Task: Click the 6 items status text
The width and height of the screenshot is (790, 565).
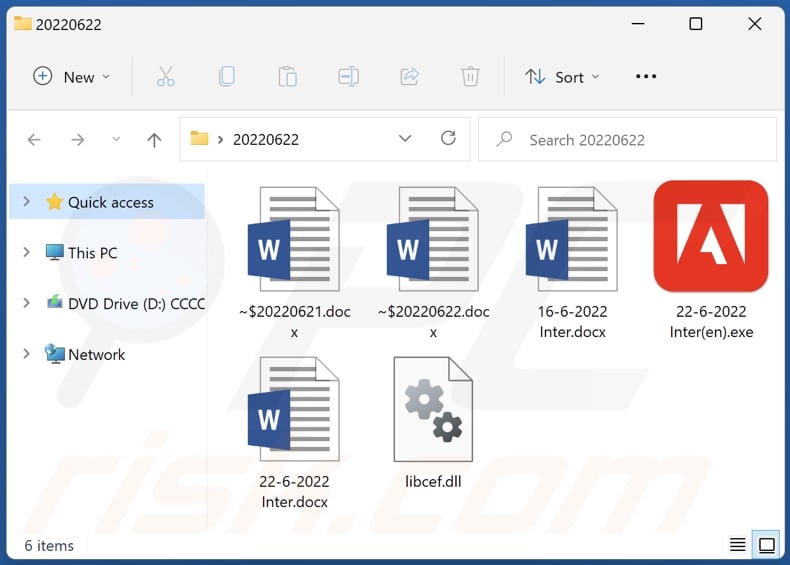Action: click(x=49, y=545)
